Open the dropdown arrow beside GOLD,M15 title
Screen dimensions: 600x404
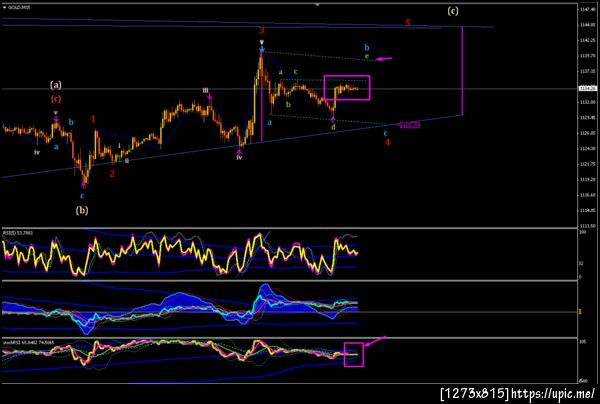[4, 7]
